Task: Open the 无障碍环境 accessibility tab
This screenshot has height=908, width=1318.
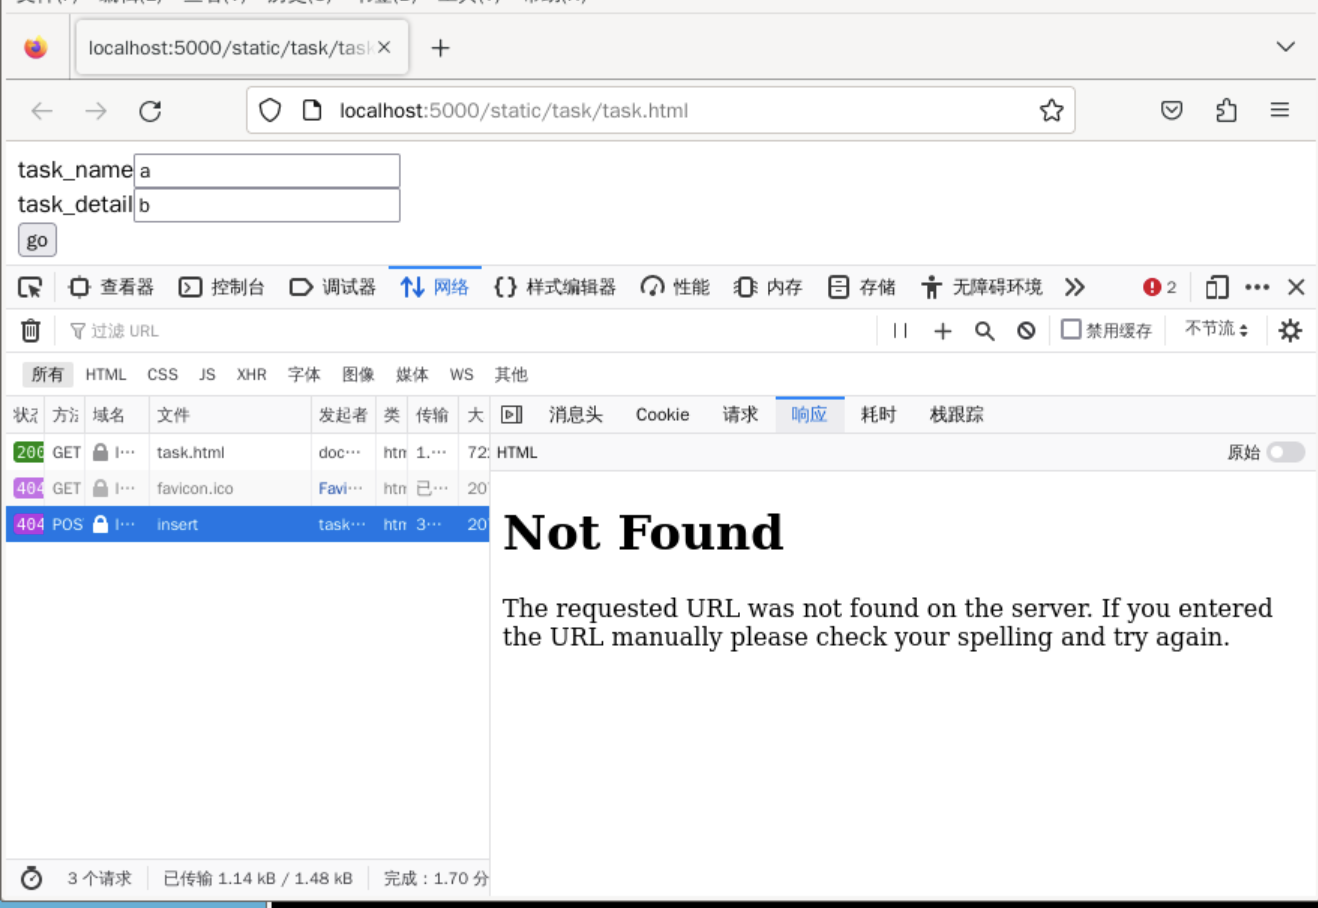Action: [x=982, y=287]
